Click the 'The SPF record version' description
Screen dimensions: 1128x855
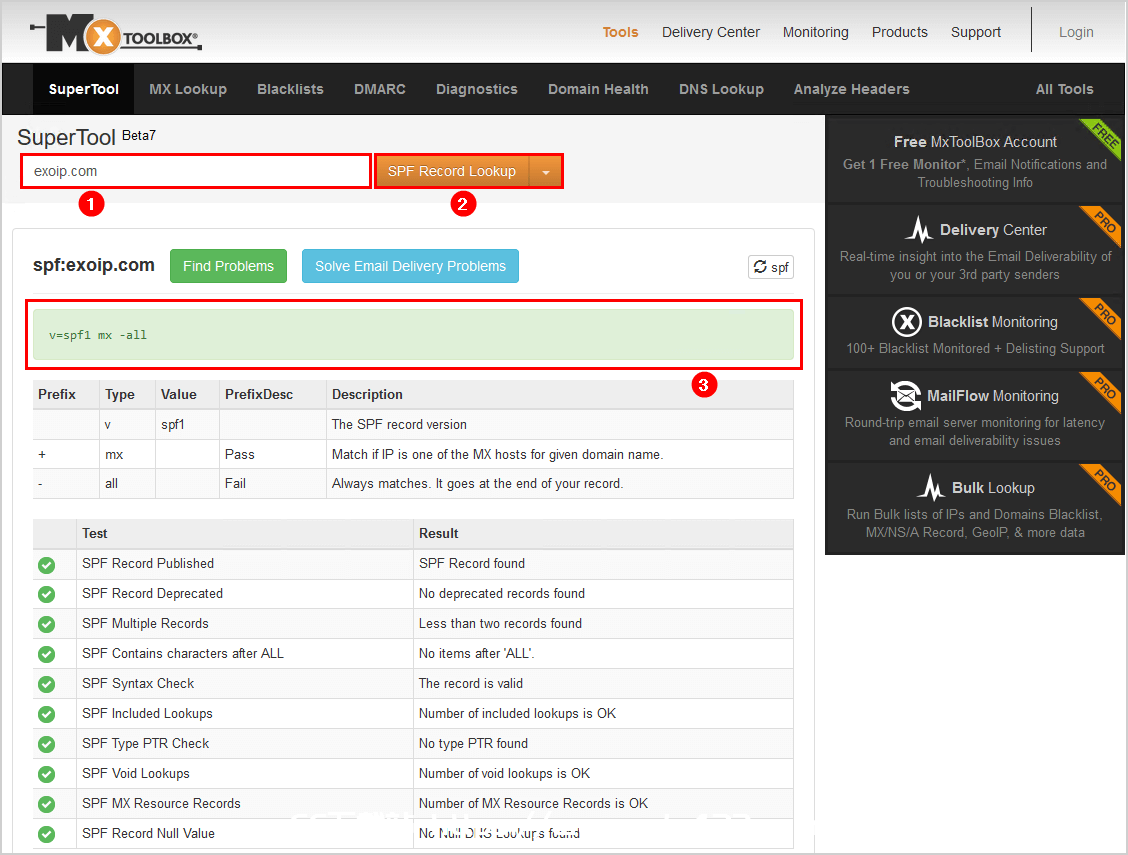point(399,425)
